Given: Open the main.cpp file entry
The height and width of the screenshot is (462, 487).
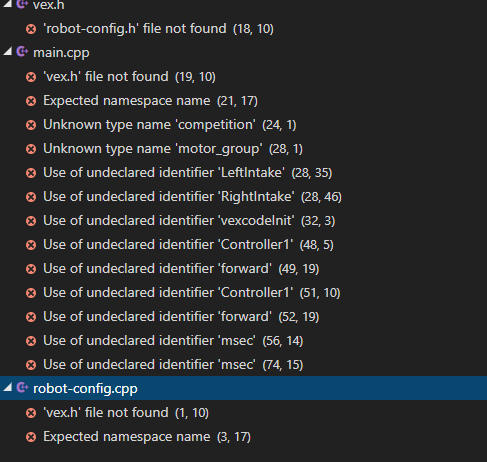Looking at the screenshot, I should pyautogui.click(x=61, y=53).
